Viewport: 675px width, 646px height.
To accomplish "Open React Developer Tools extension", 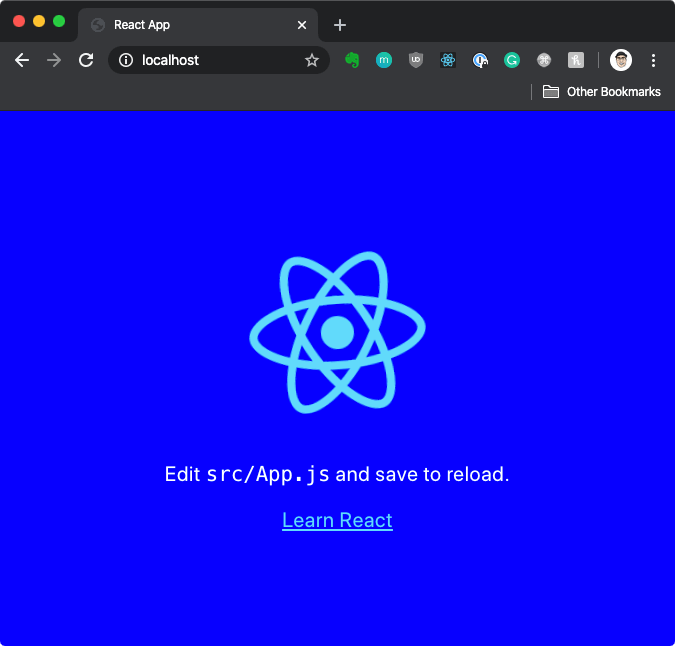I will [448, 60].
